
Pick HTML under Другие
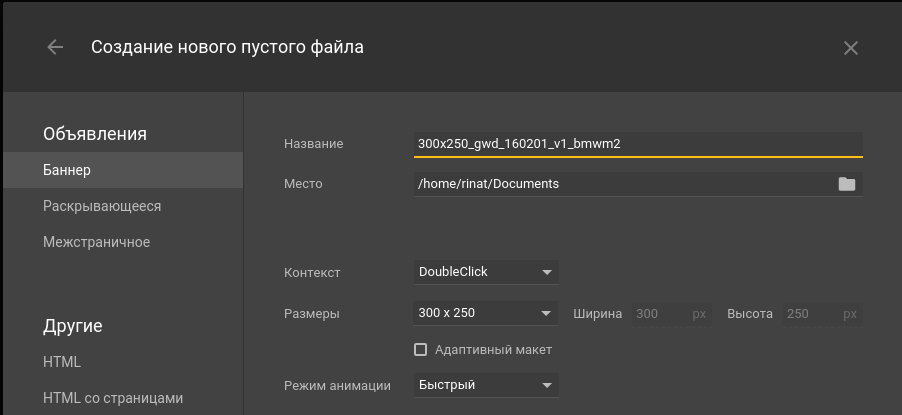[62, 362]
